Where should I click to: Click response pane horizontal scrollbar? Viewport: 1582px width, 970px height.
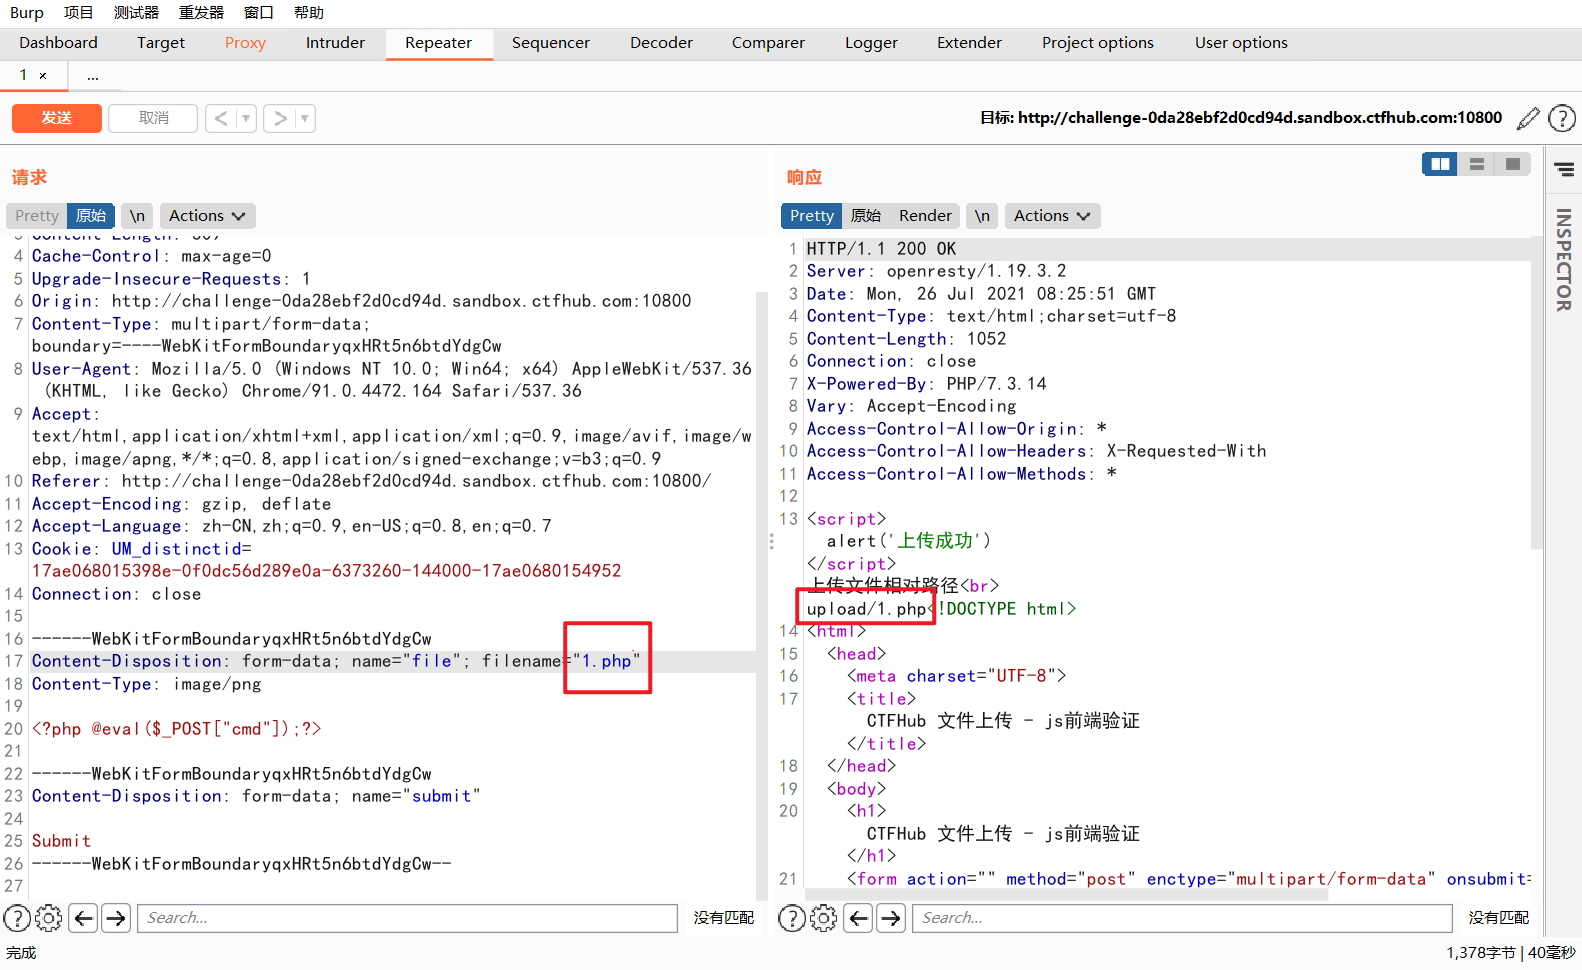[1066, 894]
